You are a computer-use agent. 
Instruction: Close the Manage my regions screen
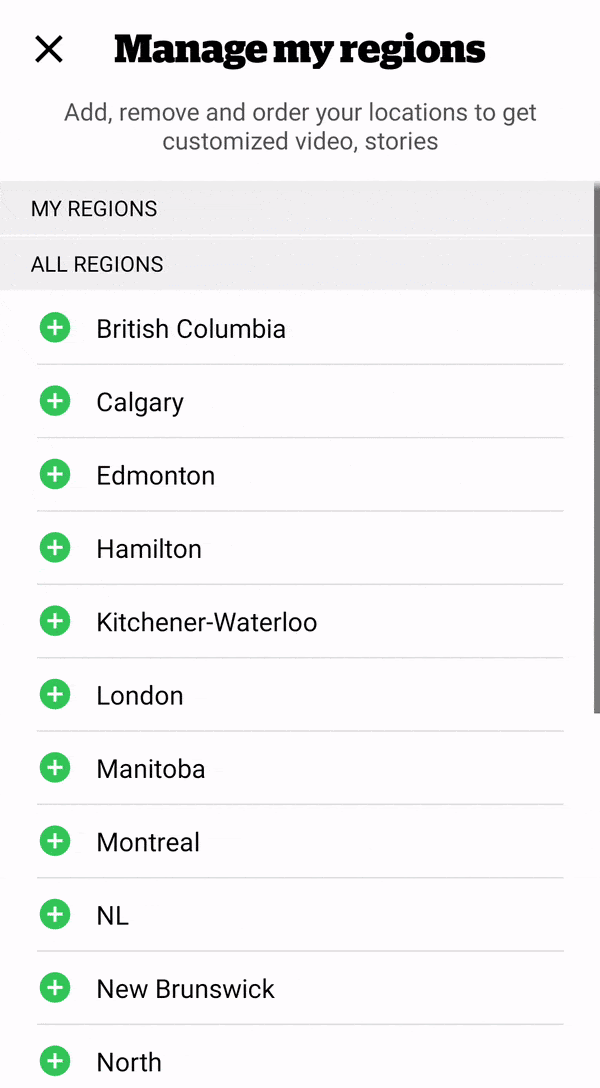pos(49,49)
